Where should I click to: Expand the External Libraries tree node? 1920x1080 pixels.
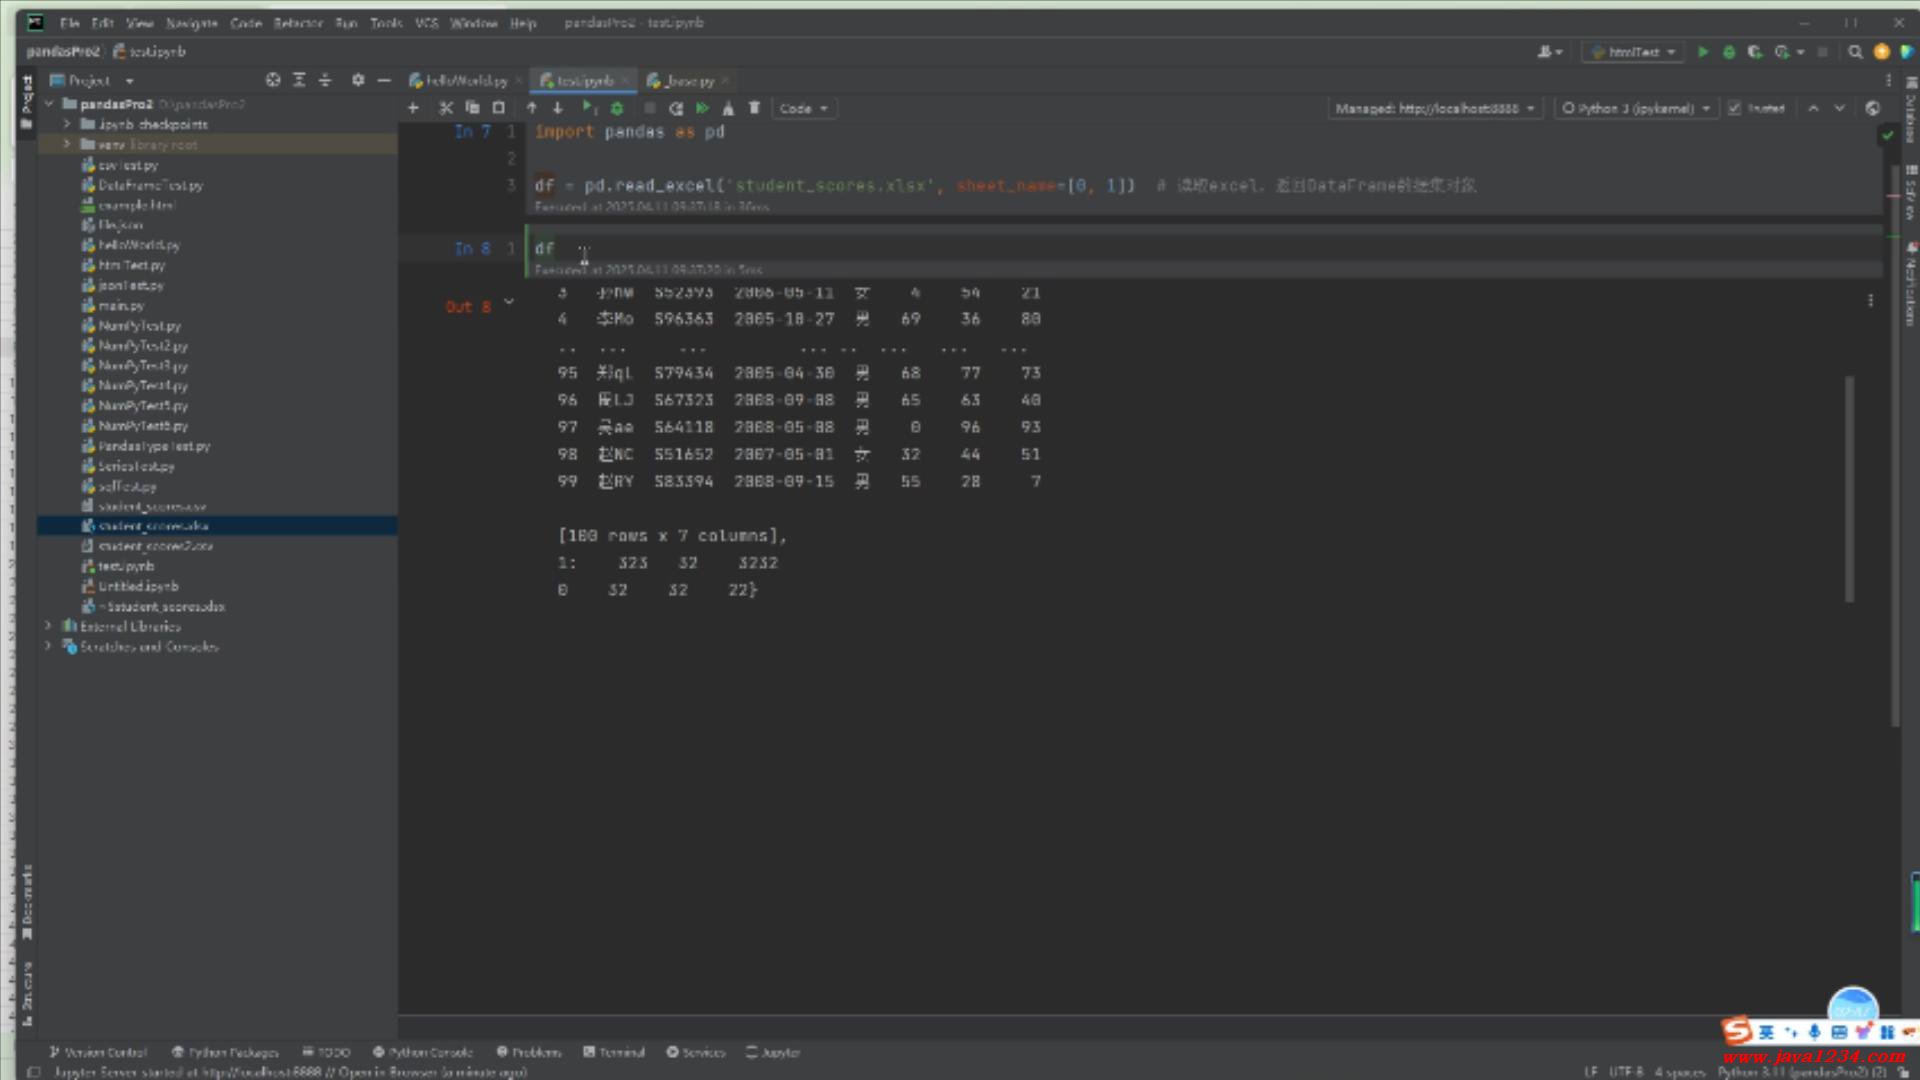tap(48, 626)
